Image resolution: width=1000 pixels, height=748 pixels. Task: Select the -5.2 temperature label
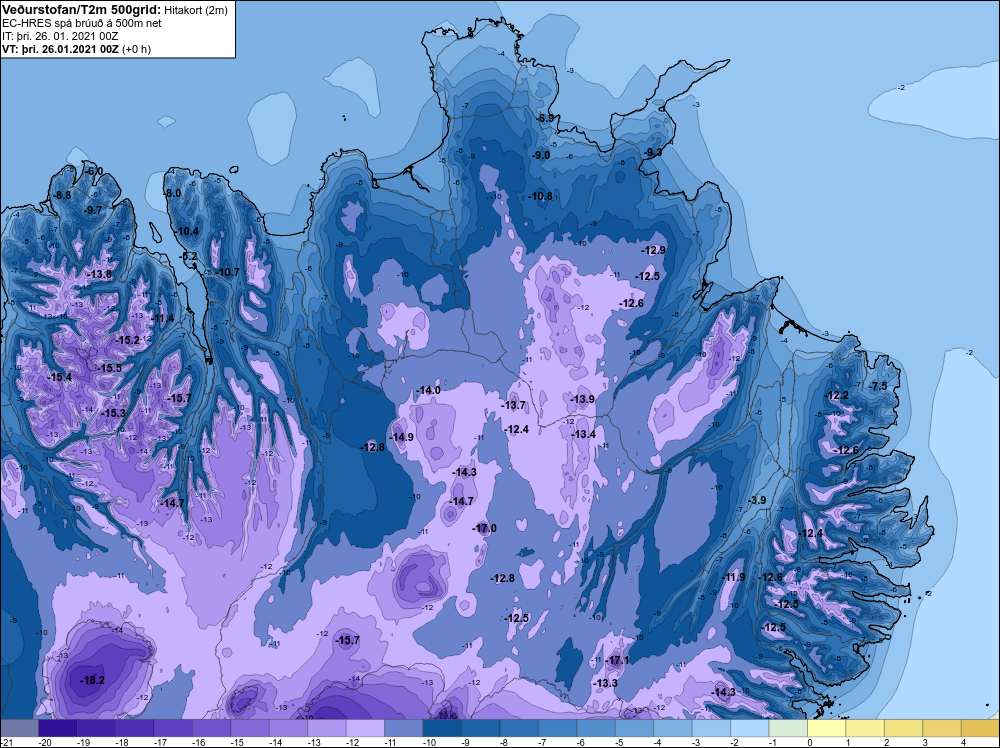pos(188,256)
